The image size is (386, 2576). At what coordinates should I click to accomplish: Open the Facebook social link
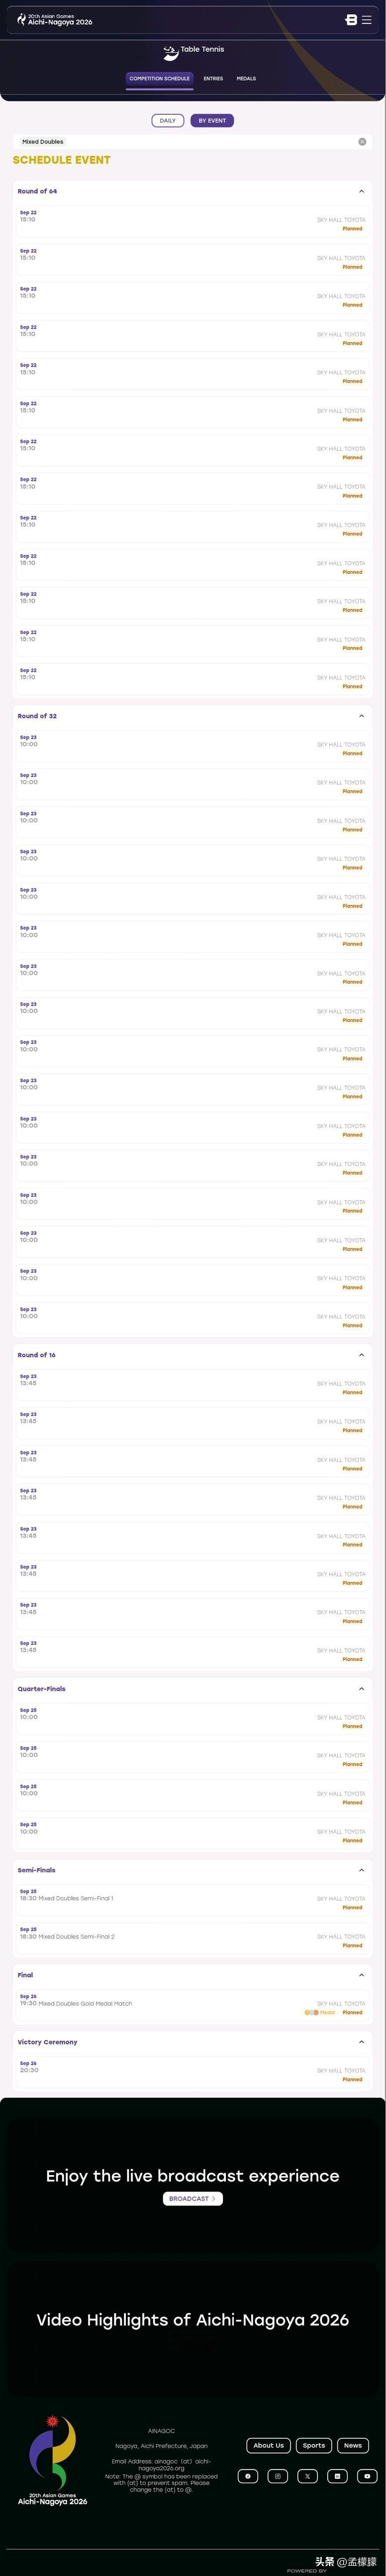coord(248,2476)
